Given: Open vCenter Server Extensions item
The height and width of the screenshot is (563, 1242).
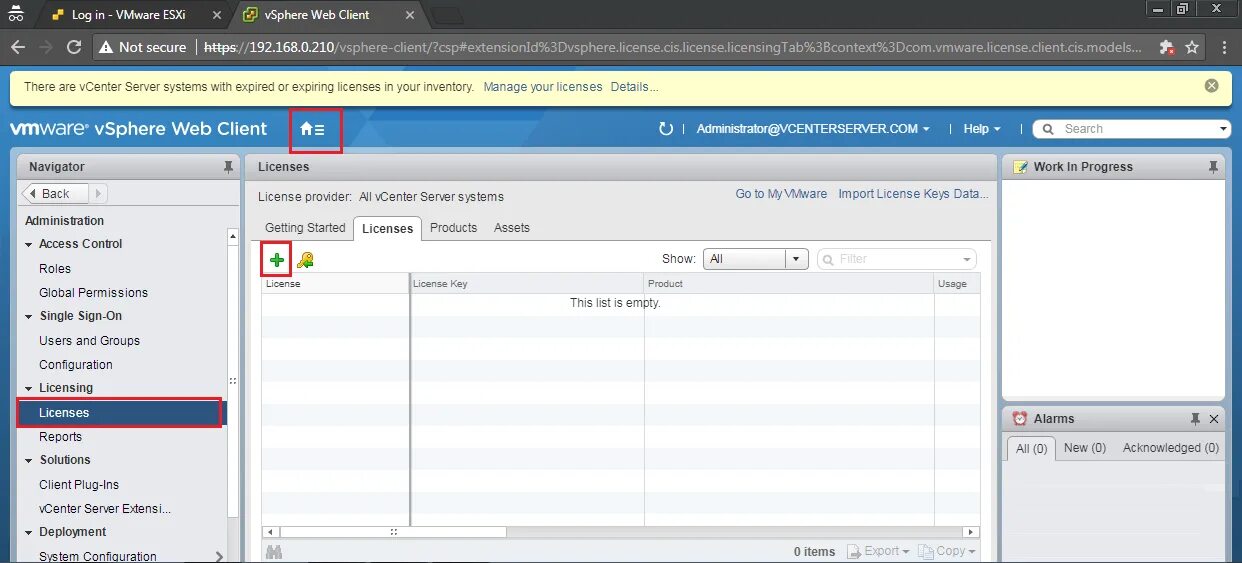Looking at the screenshot, I should (x=105, y=509).
